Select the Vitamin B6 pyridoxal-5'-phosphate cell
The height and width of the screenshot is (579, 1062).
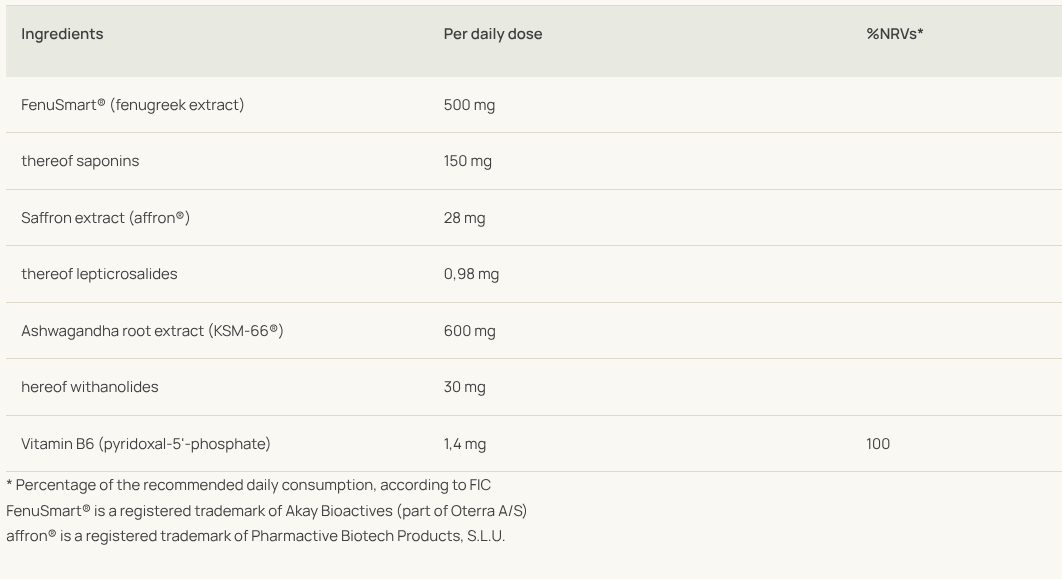[146, 444]
